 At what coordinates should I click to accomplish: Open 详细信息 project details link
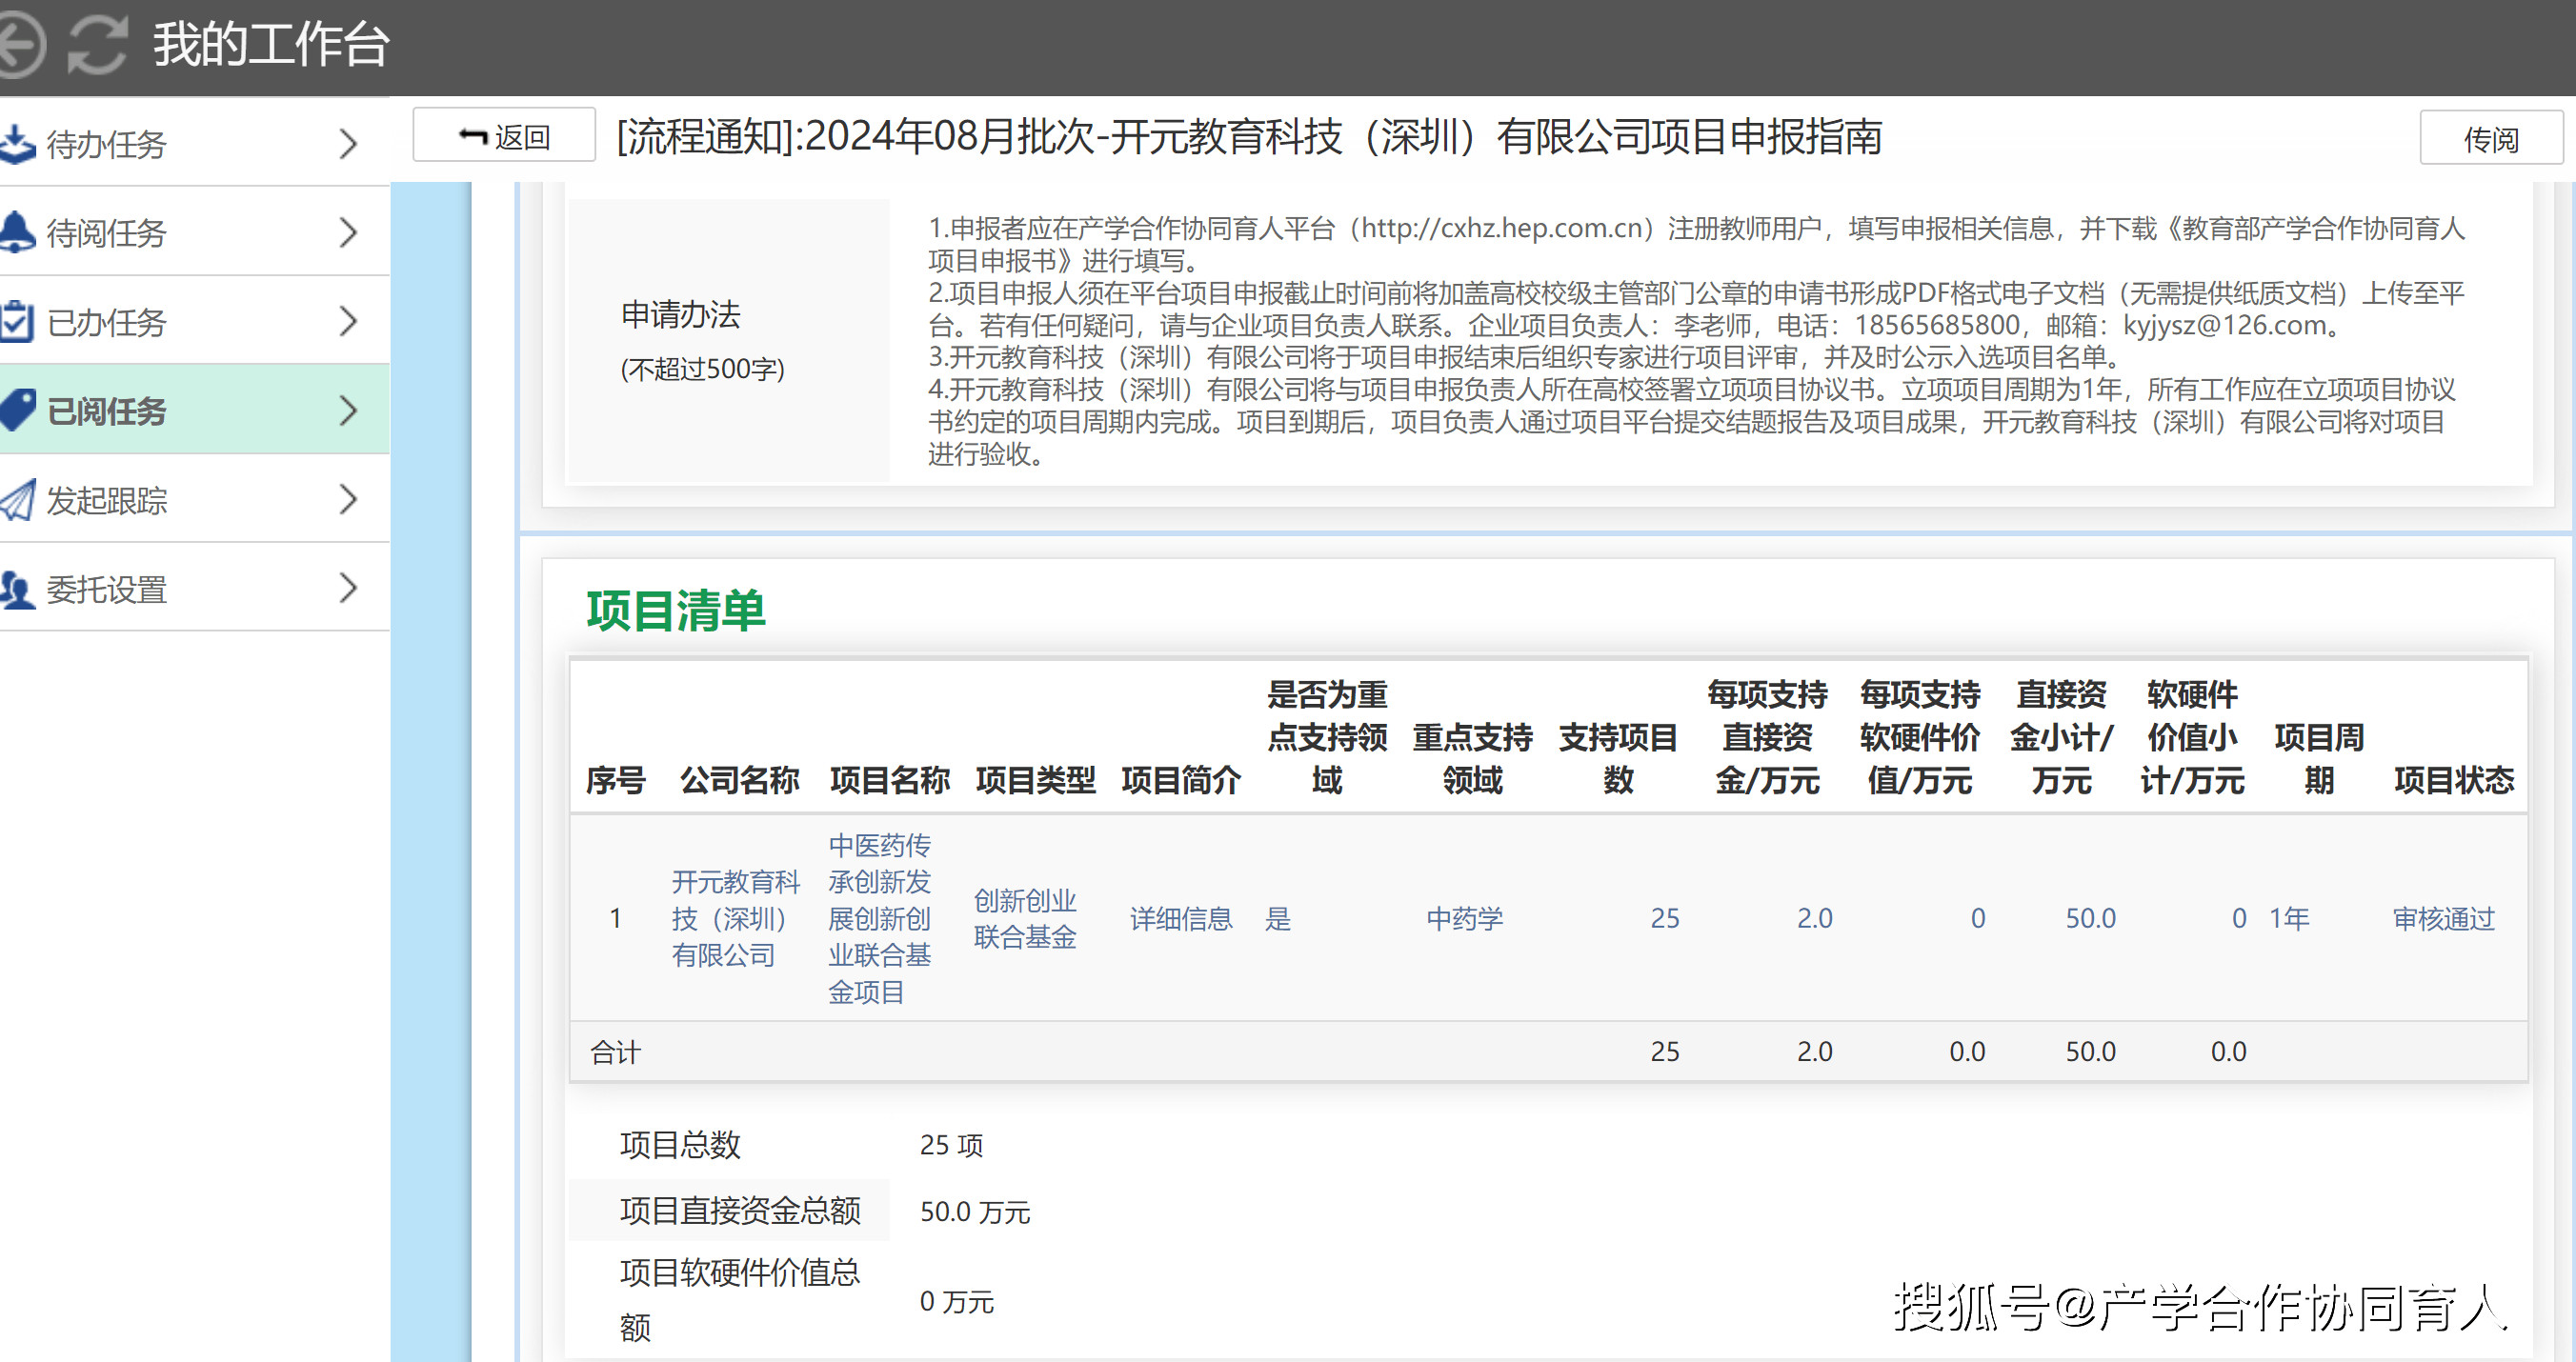coord(1181,918)
